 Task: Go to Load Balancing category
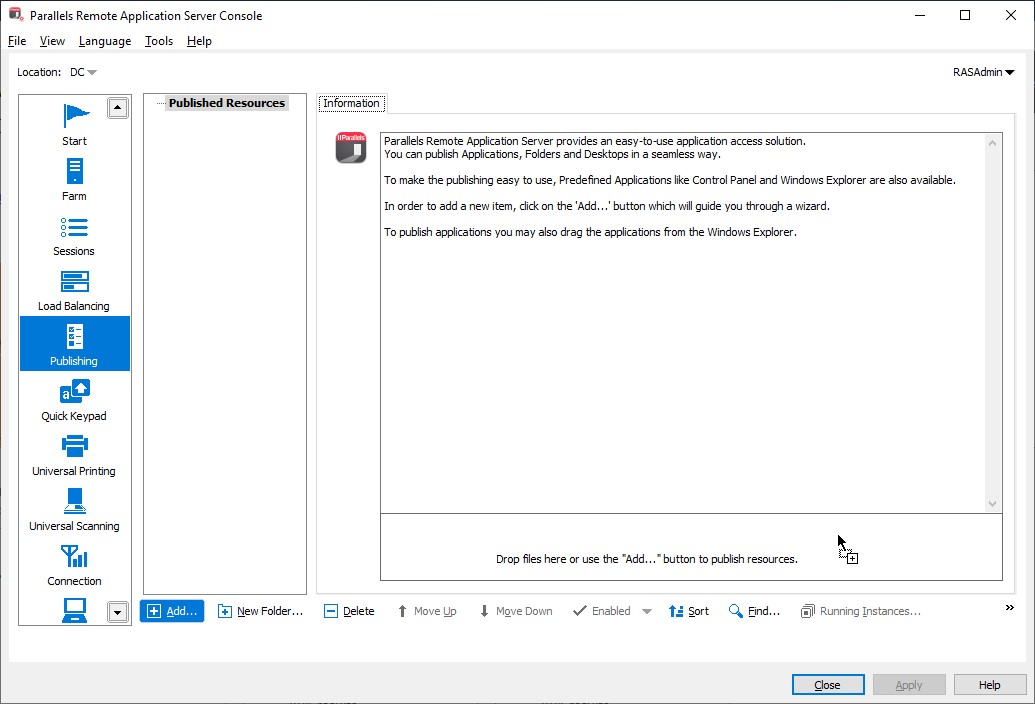click(75, 290)
